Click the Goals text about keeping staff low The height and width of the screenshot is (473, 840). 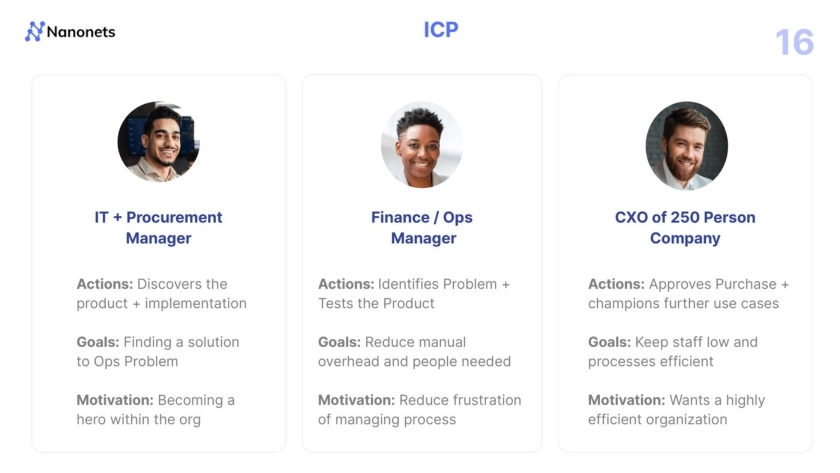tap(673, 352)
